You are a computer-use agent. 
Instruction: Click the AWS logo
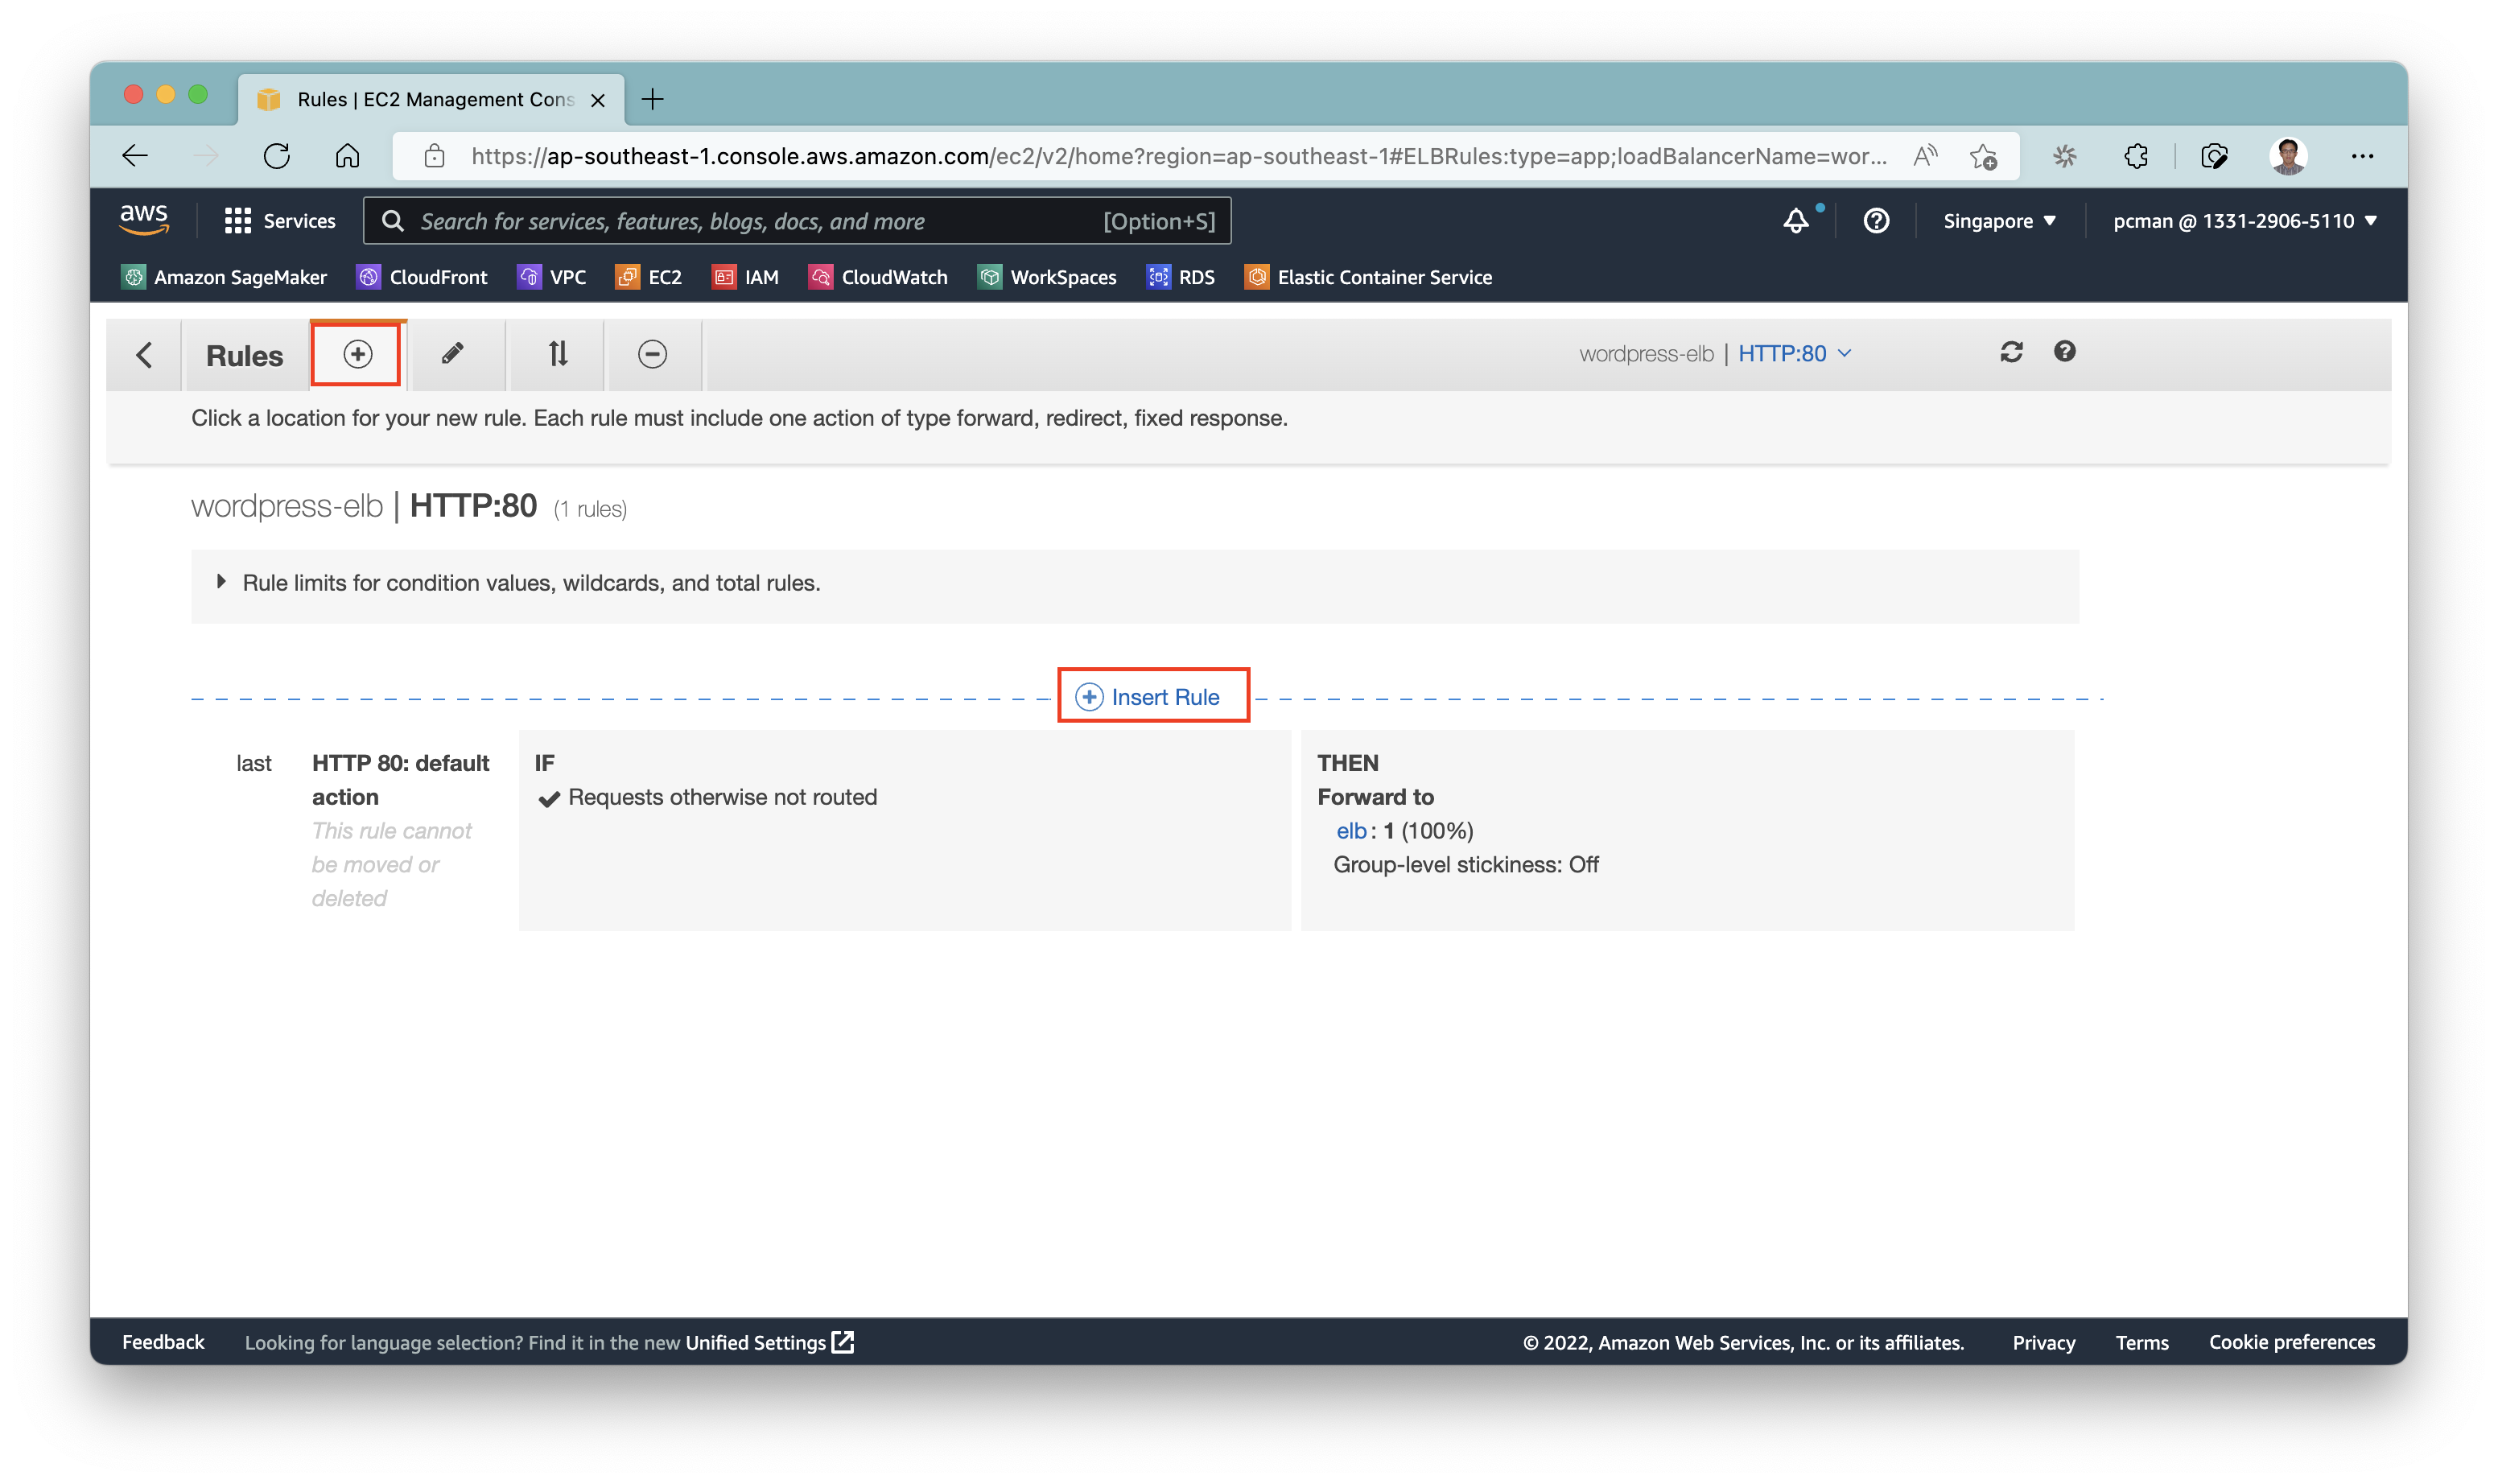pyautogui.click(x=144, y=220)
